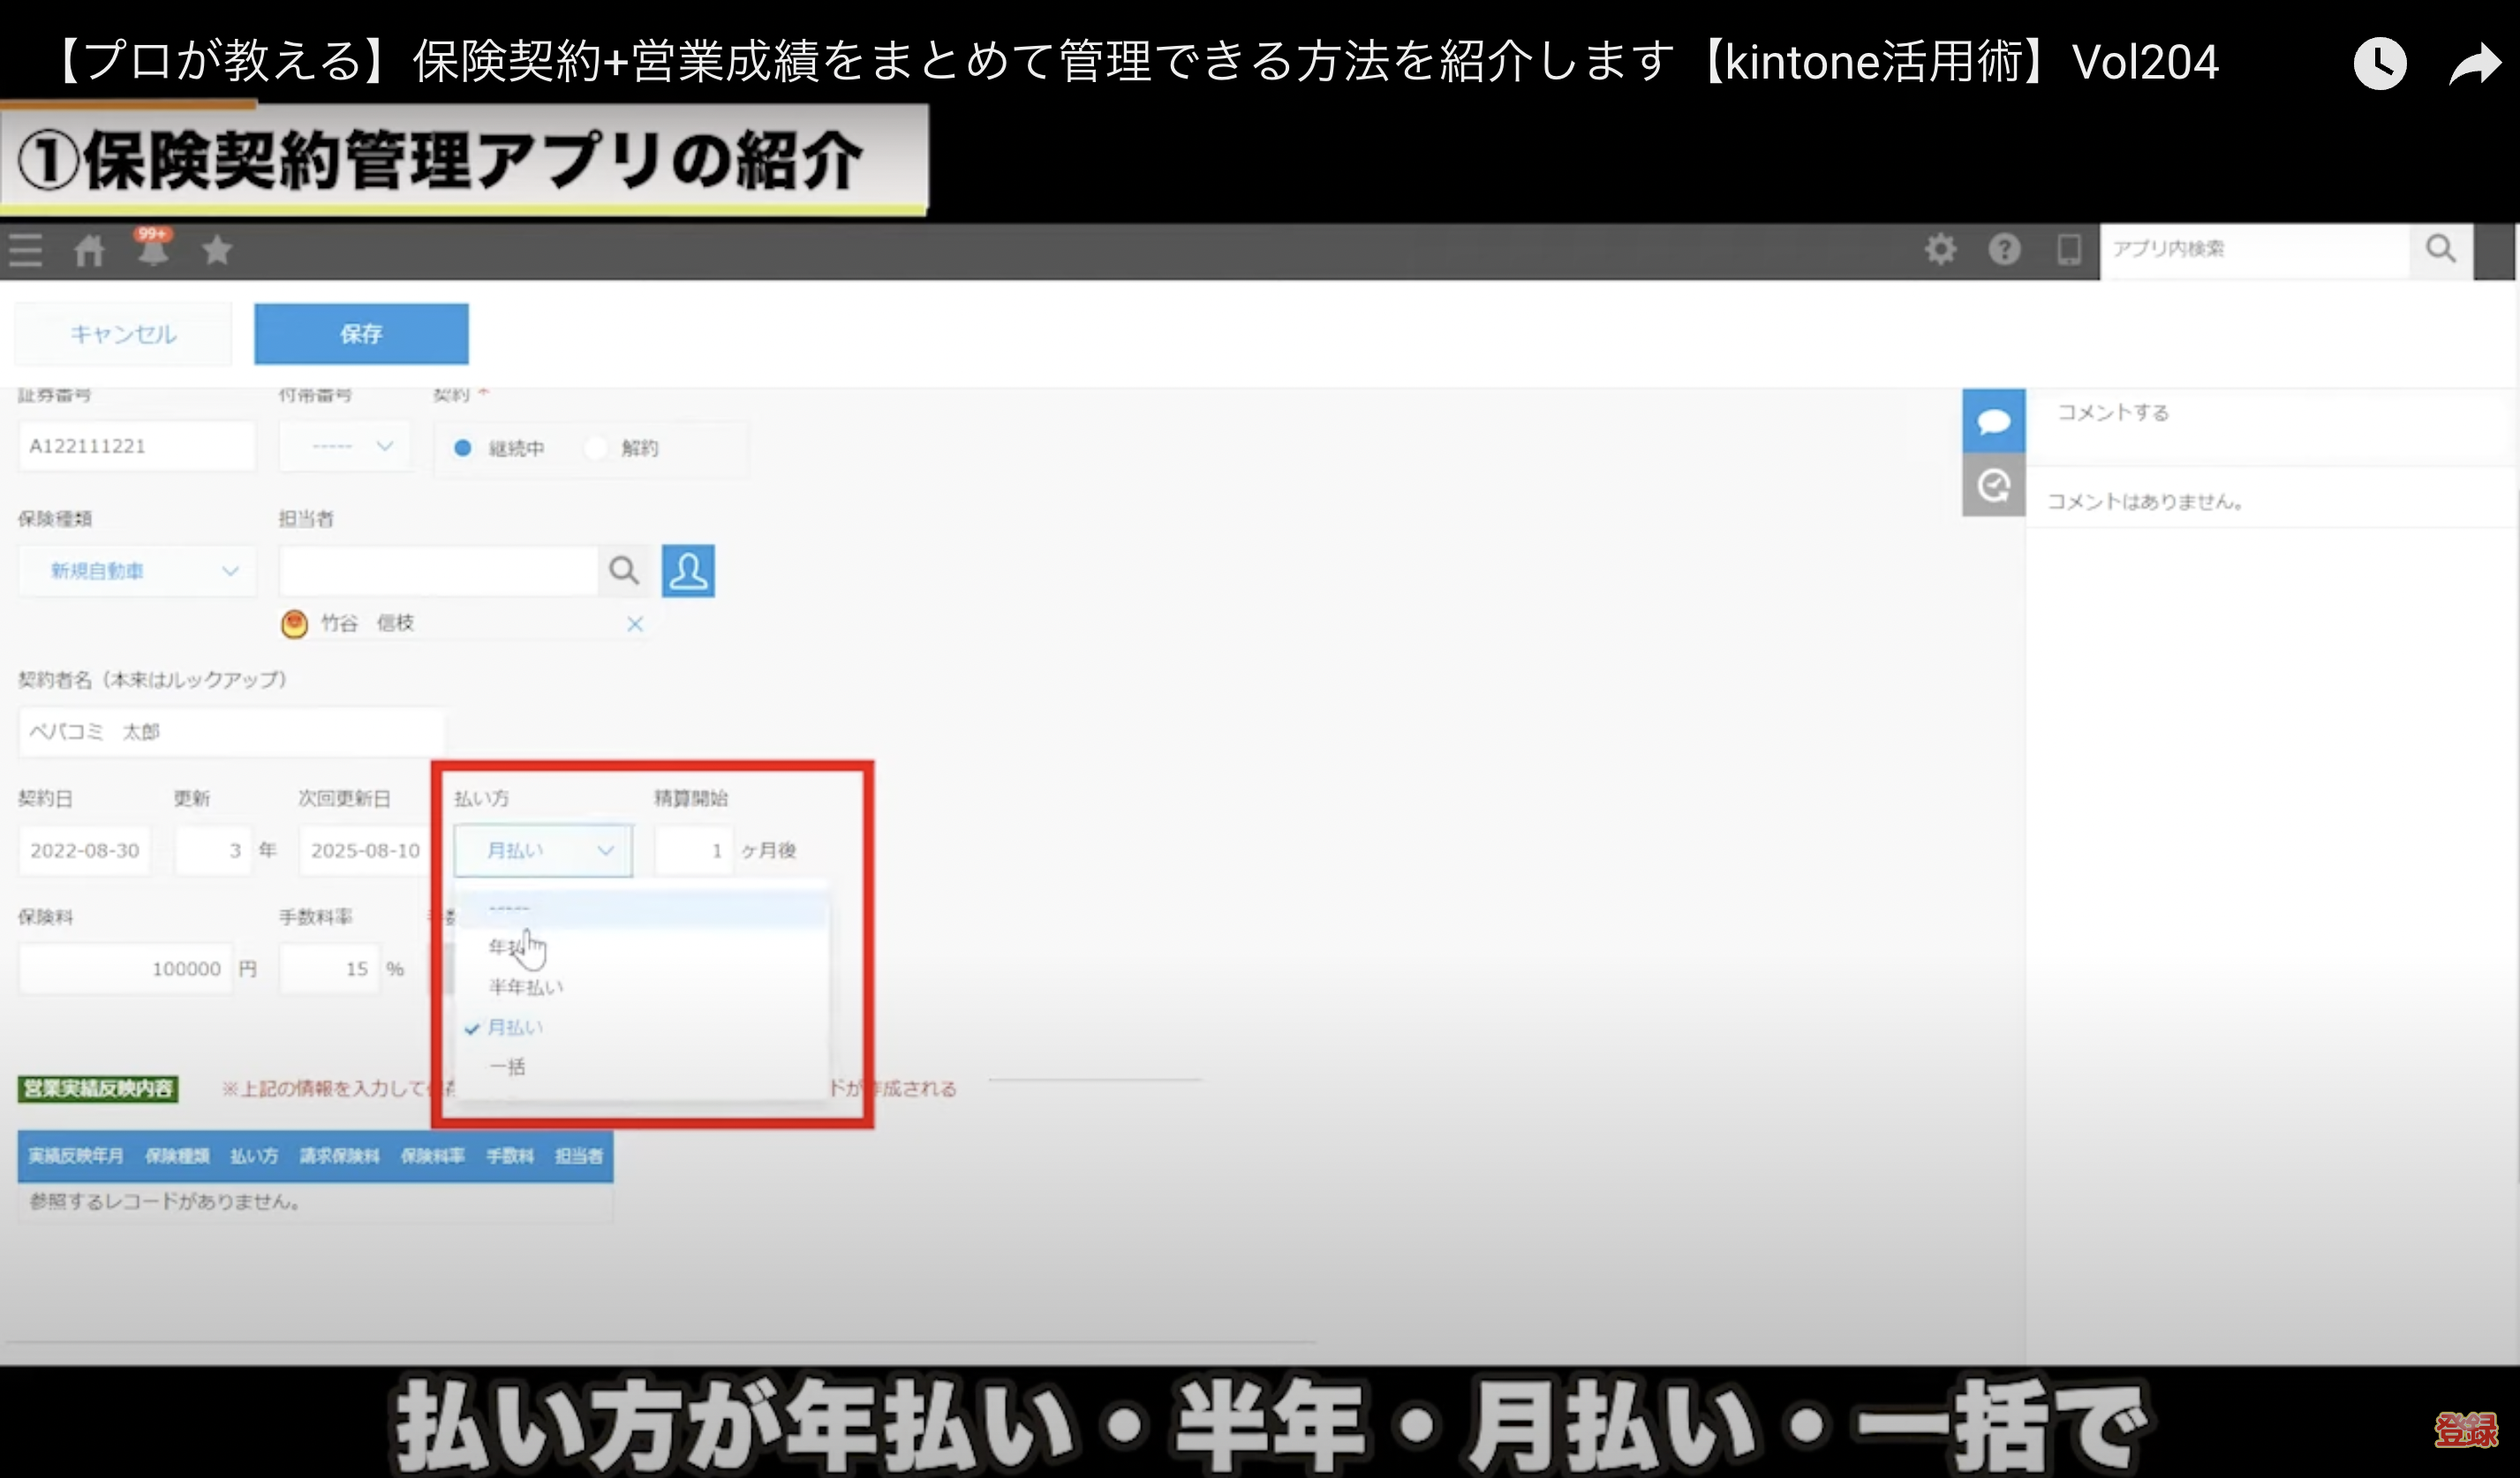Expand the 付帯番号 dropdown
Viewport: 2520px width, 1478px height.
tap(345, 446)
